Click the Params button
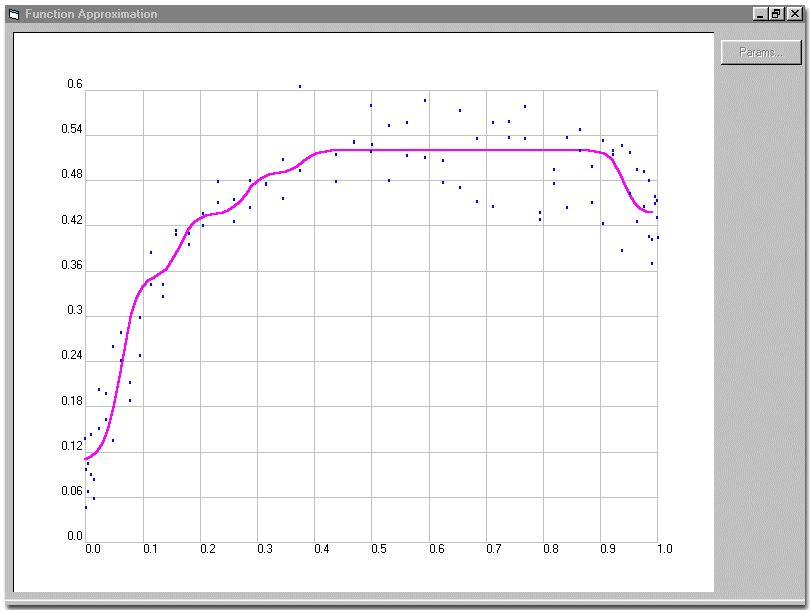810x610 pixels. click(759, 52)
